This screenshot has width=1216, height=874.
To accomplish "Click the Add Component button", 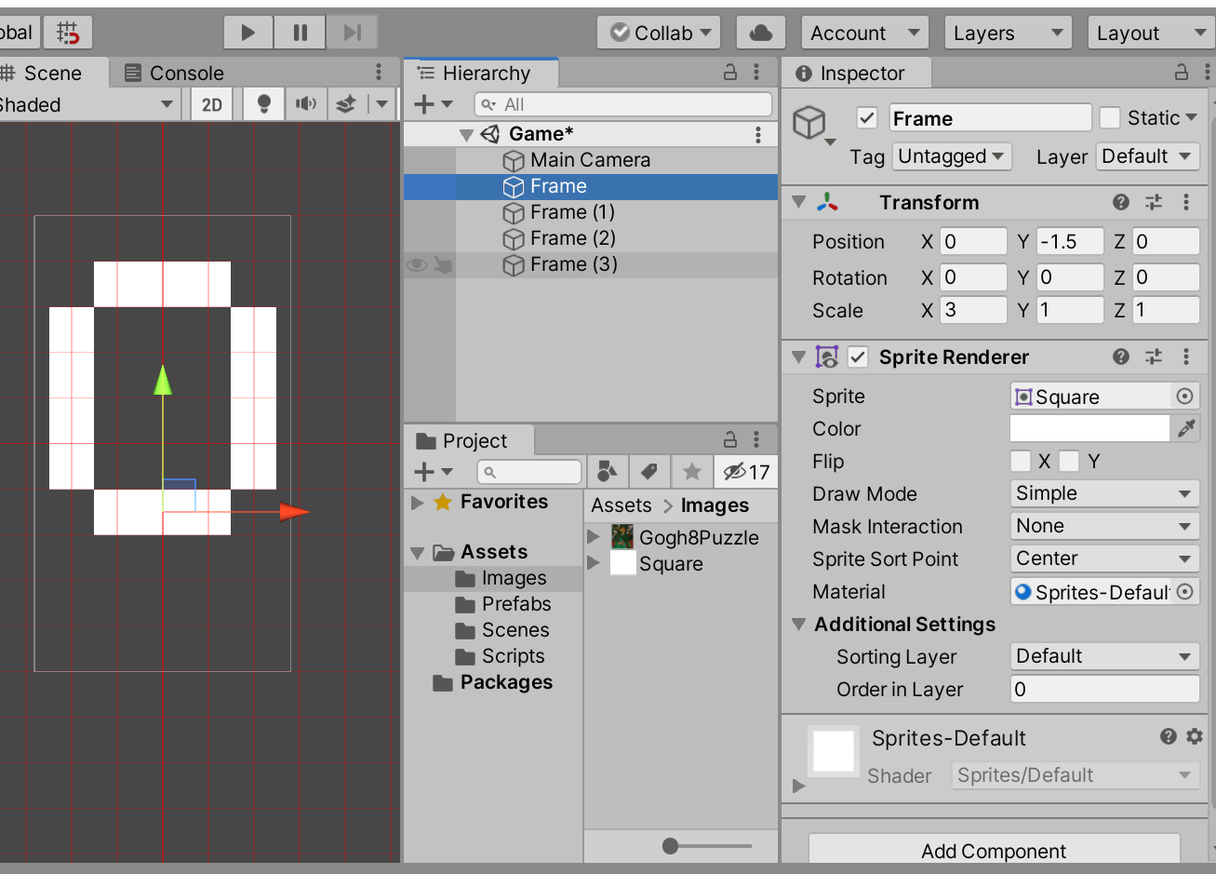I will (993, 851).
